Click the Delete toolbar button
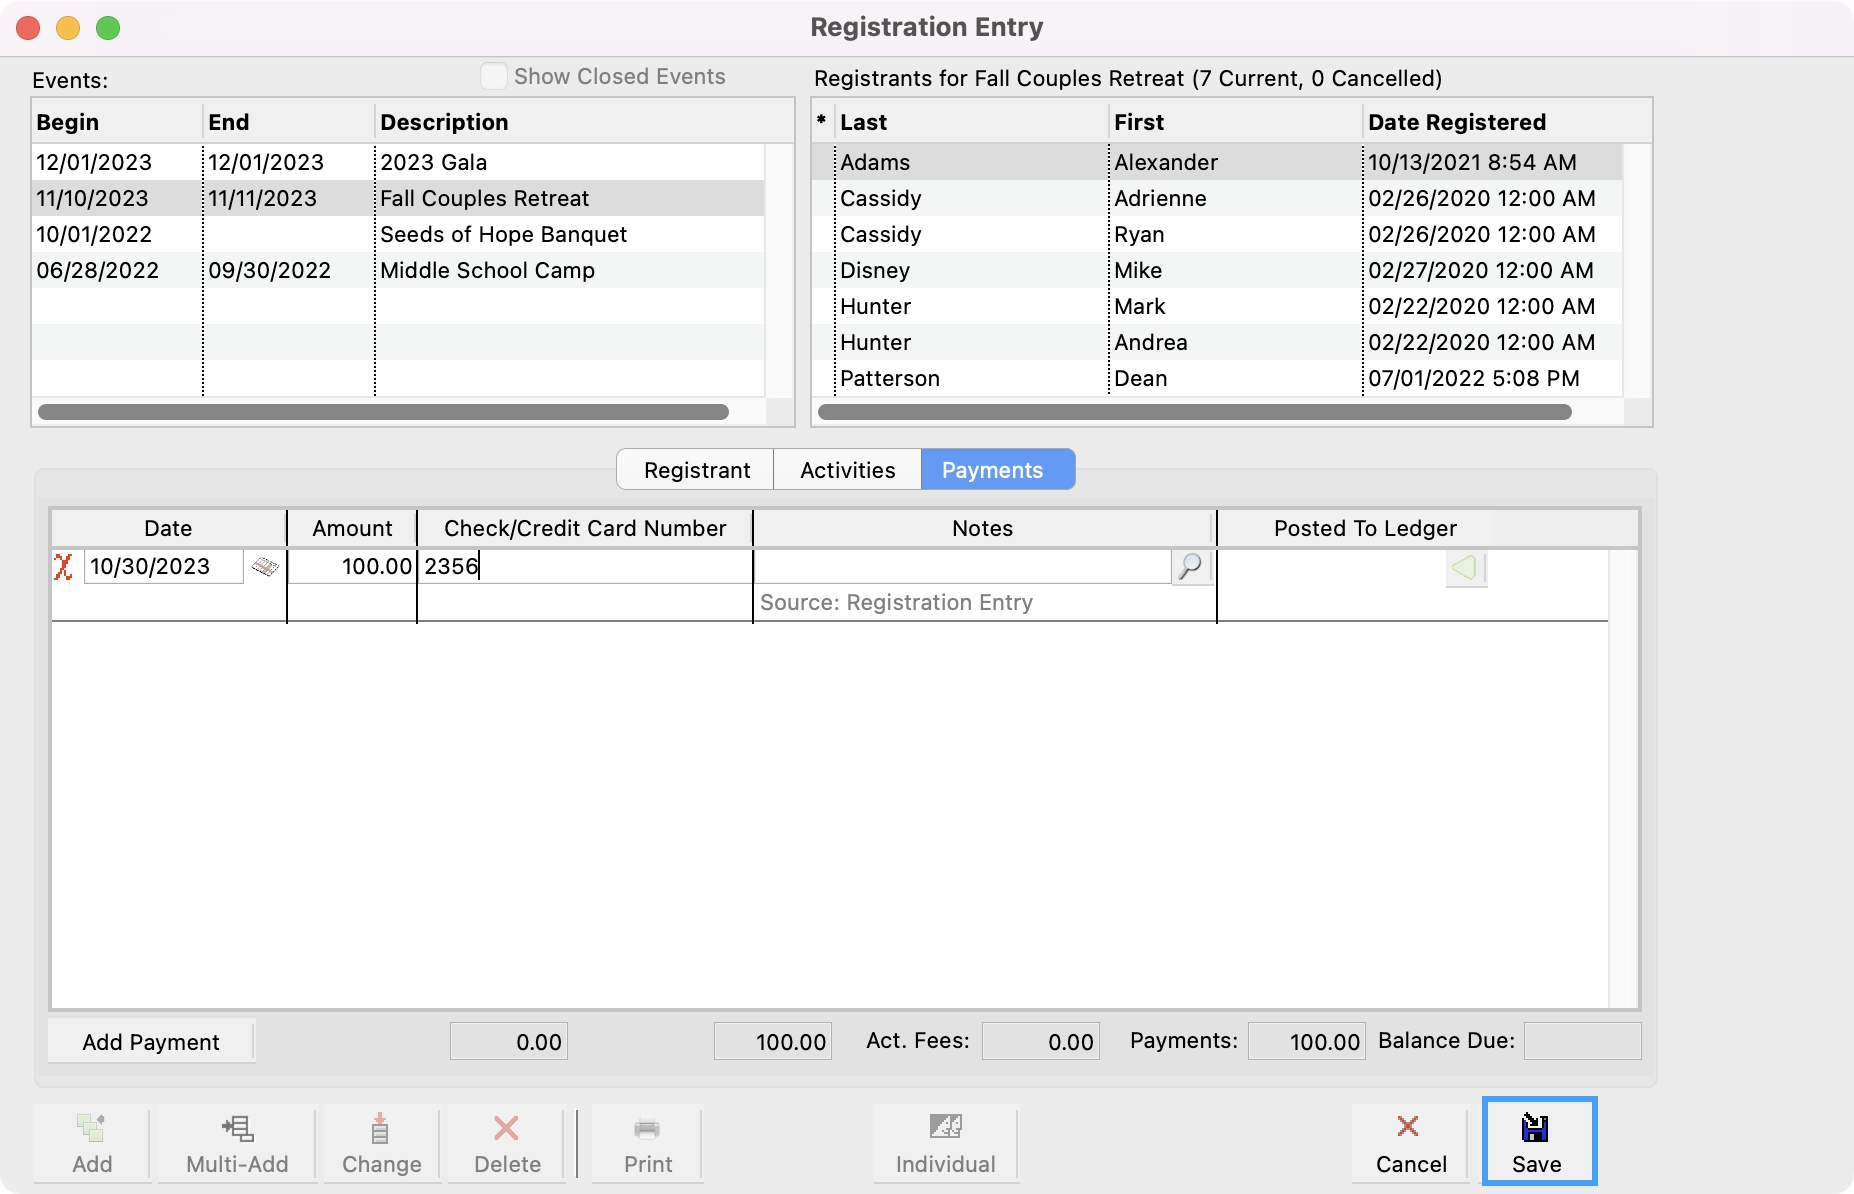1854x1194 pixels. [507, 1144]
